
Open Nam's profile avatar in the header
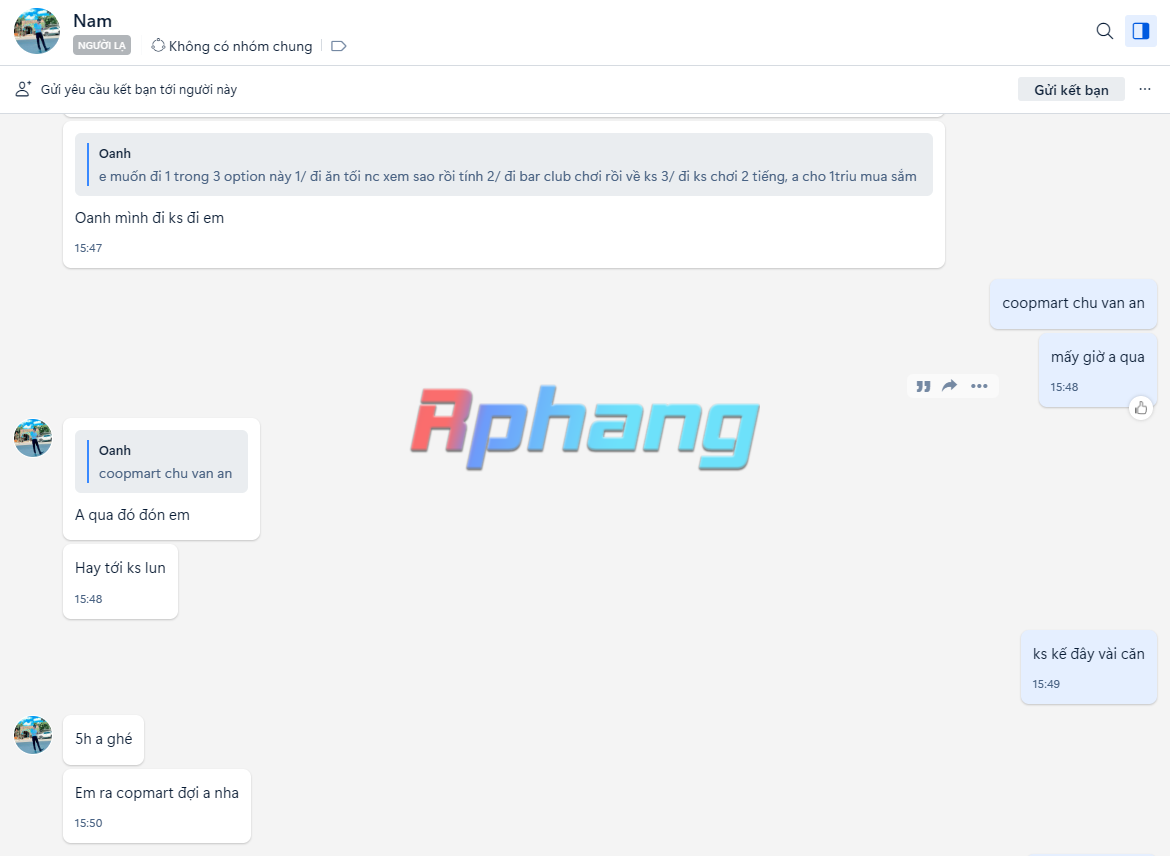(x=37, y=31)
